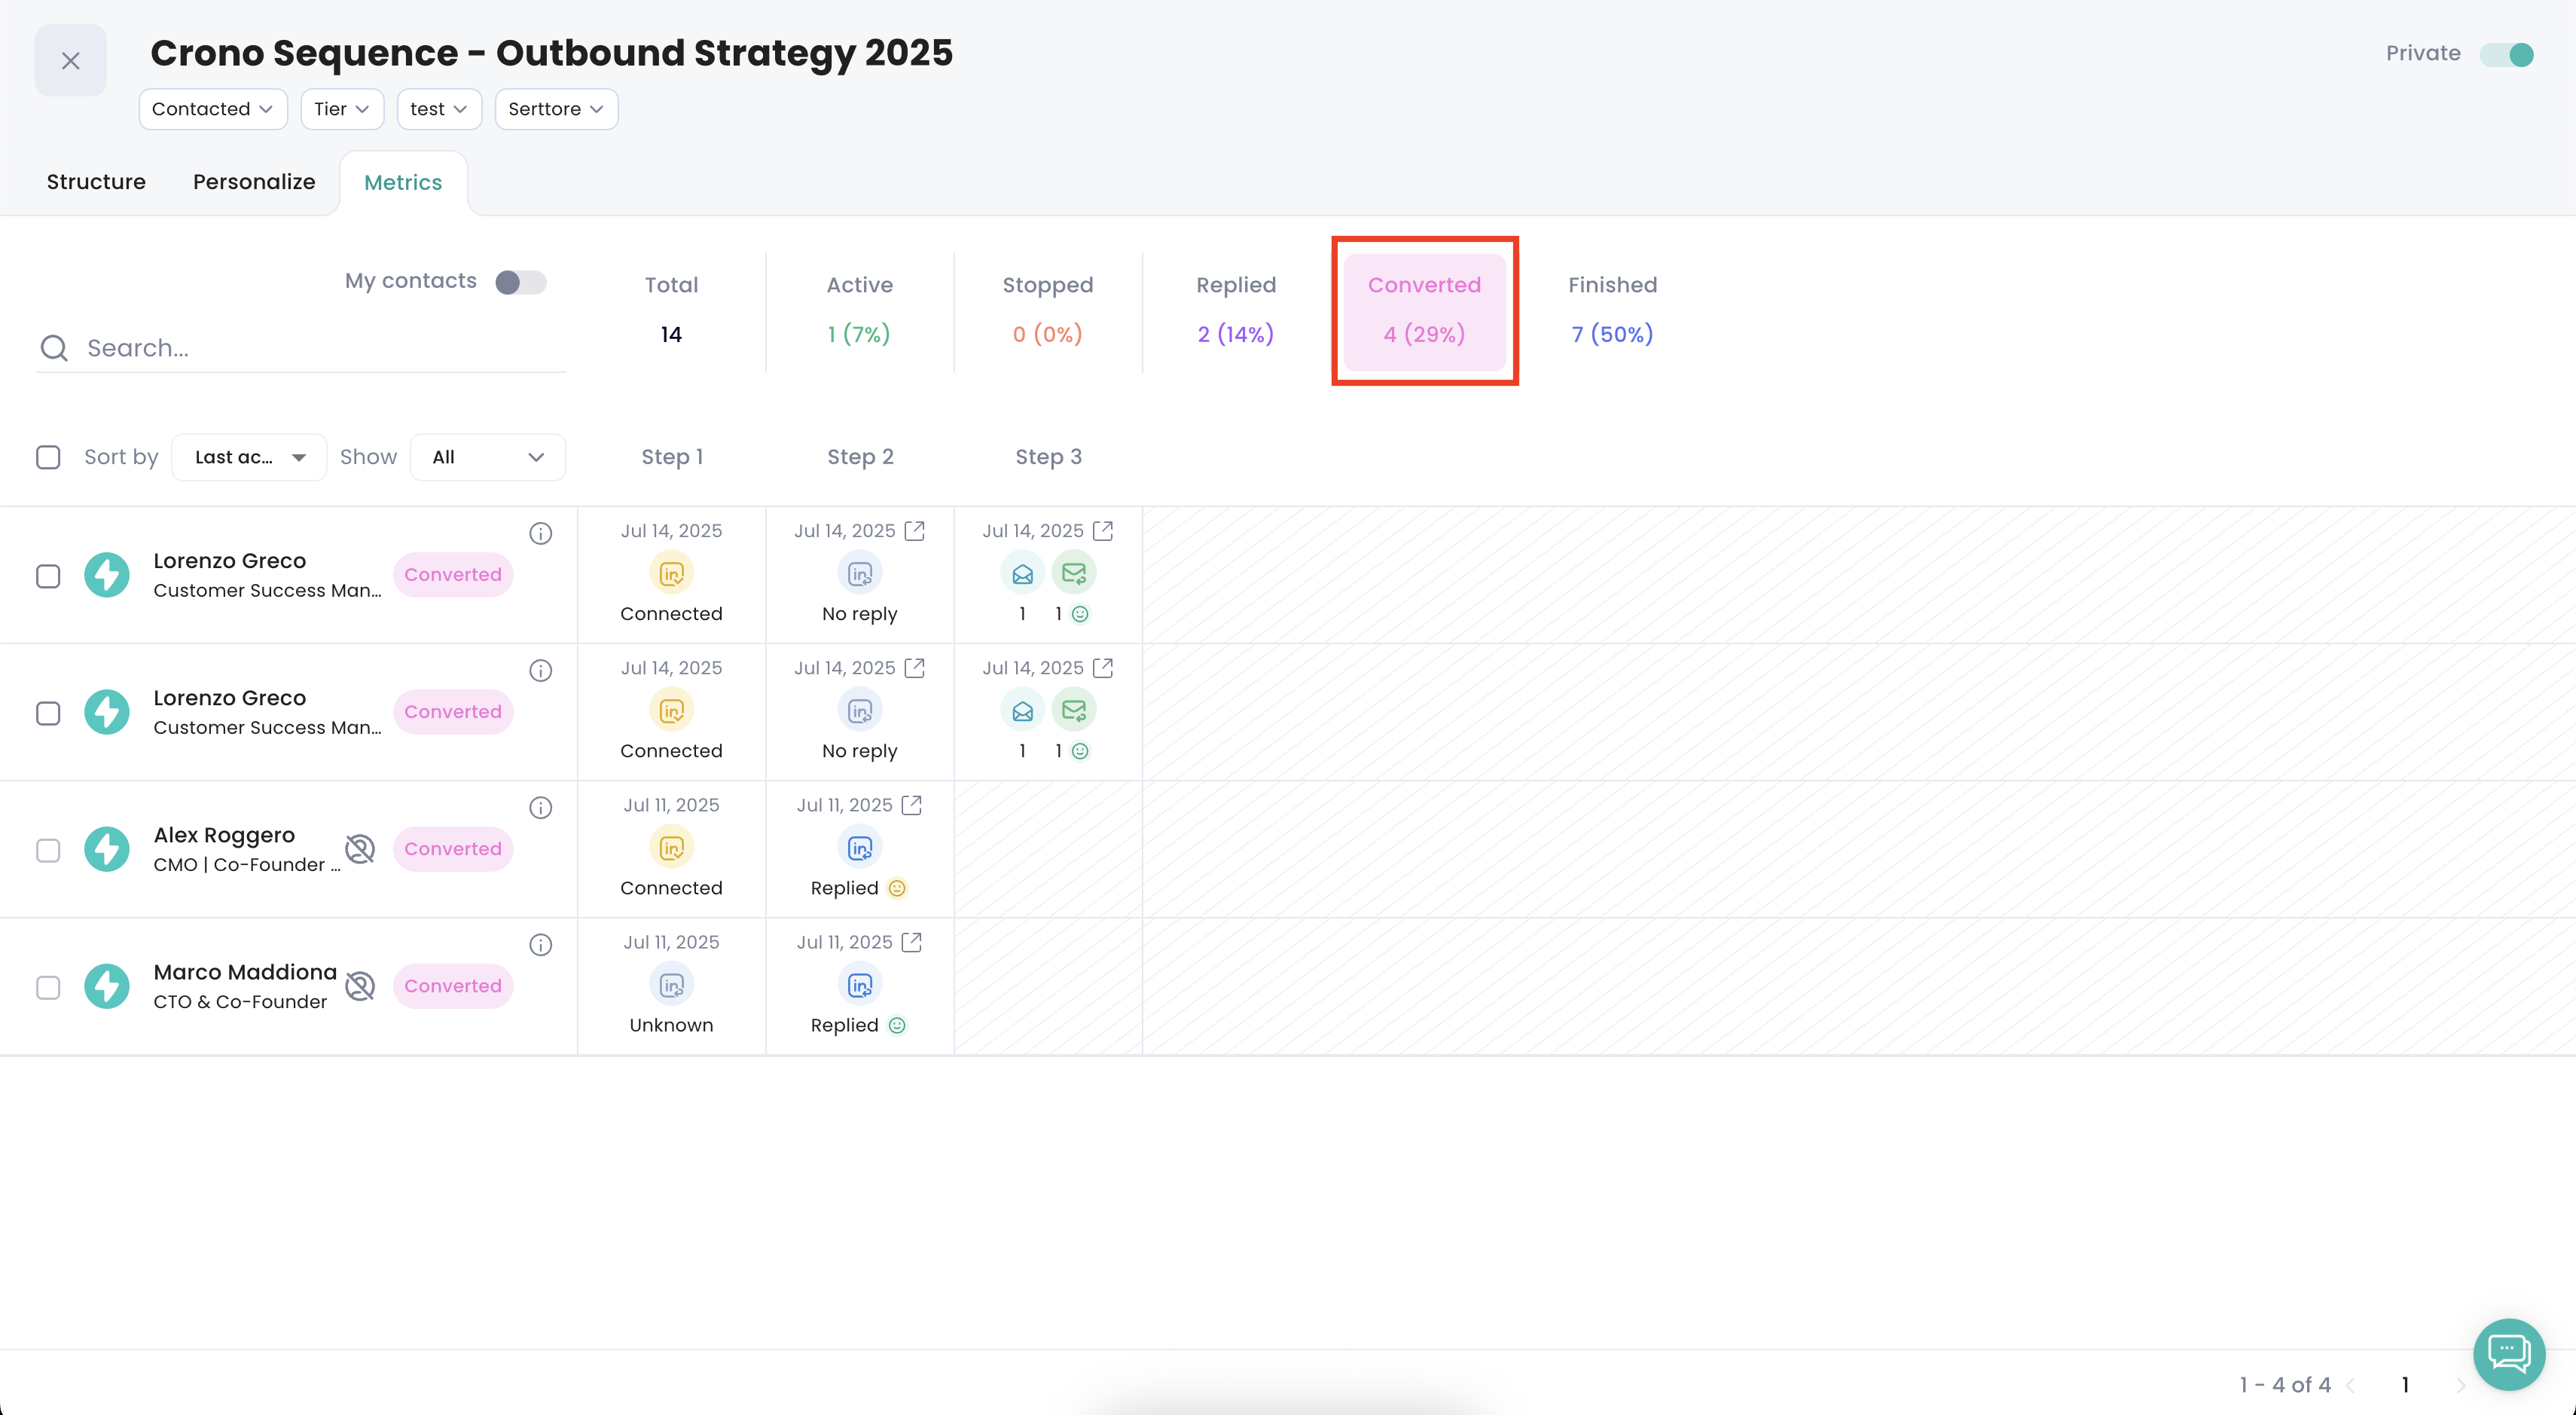Click the Search contacts field
2576x1415 pixels.
coord(320,348)
